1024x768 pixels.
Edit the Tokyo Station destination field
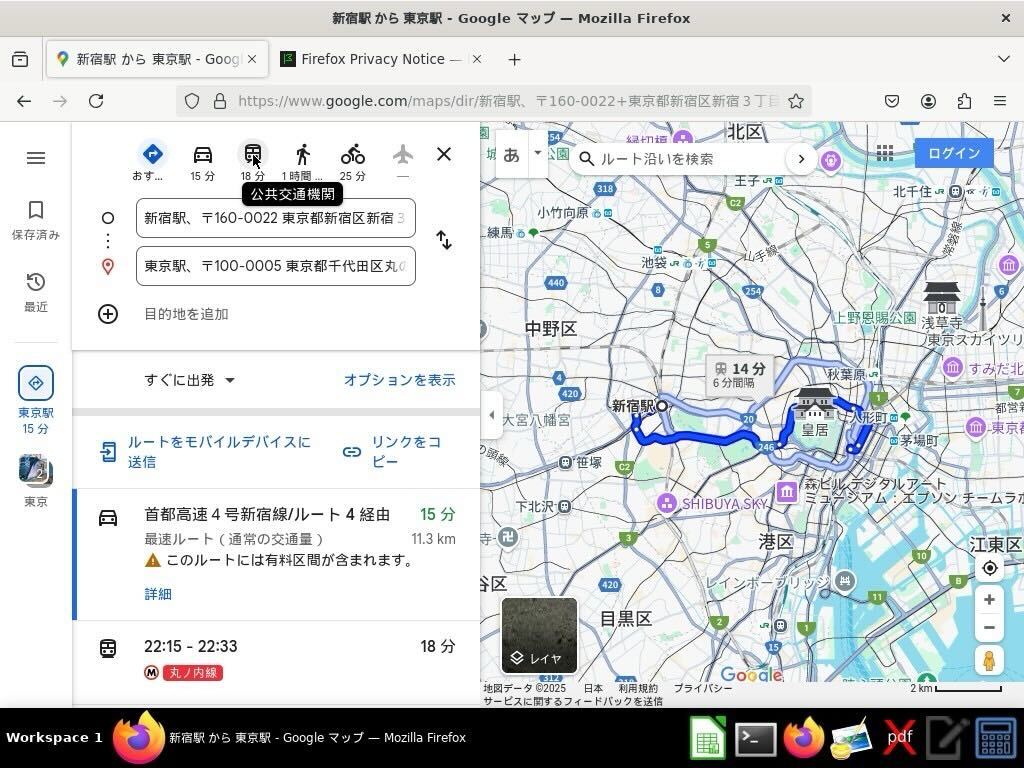[276, 266]
